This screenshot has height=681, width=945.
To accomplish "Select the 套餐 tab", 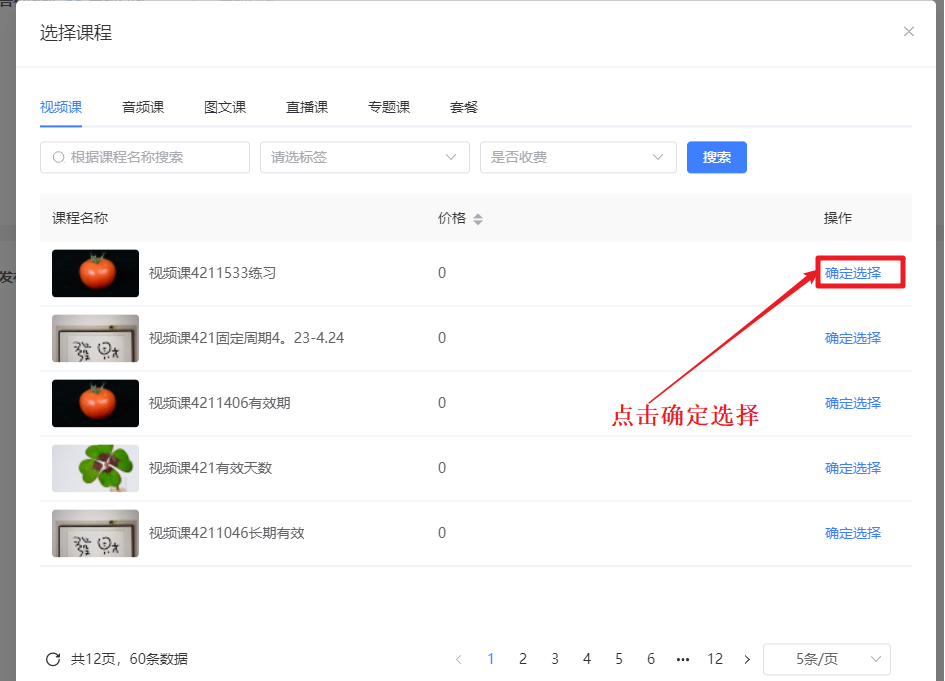I will point(463,107).
